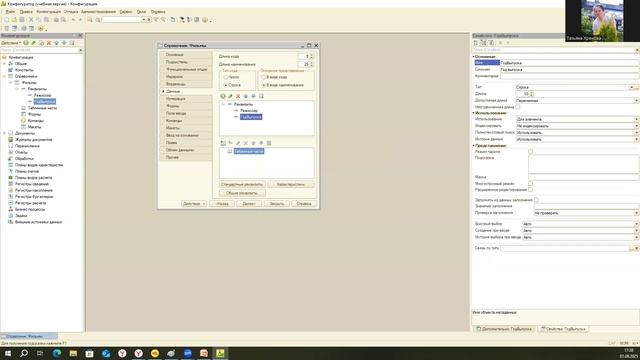Click Windows Start button

8,353
